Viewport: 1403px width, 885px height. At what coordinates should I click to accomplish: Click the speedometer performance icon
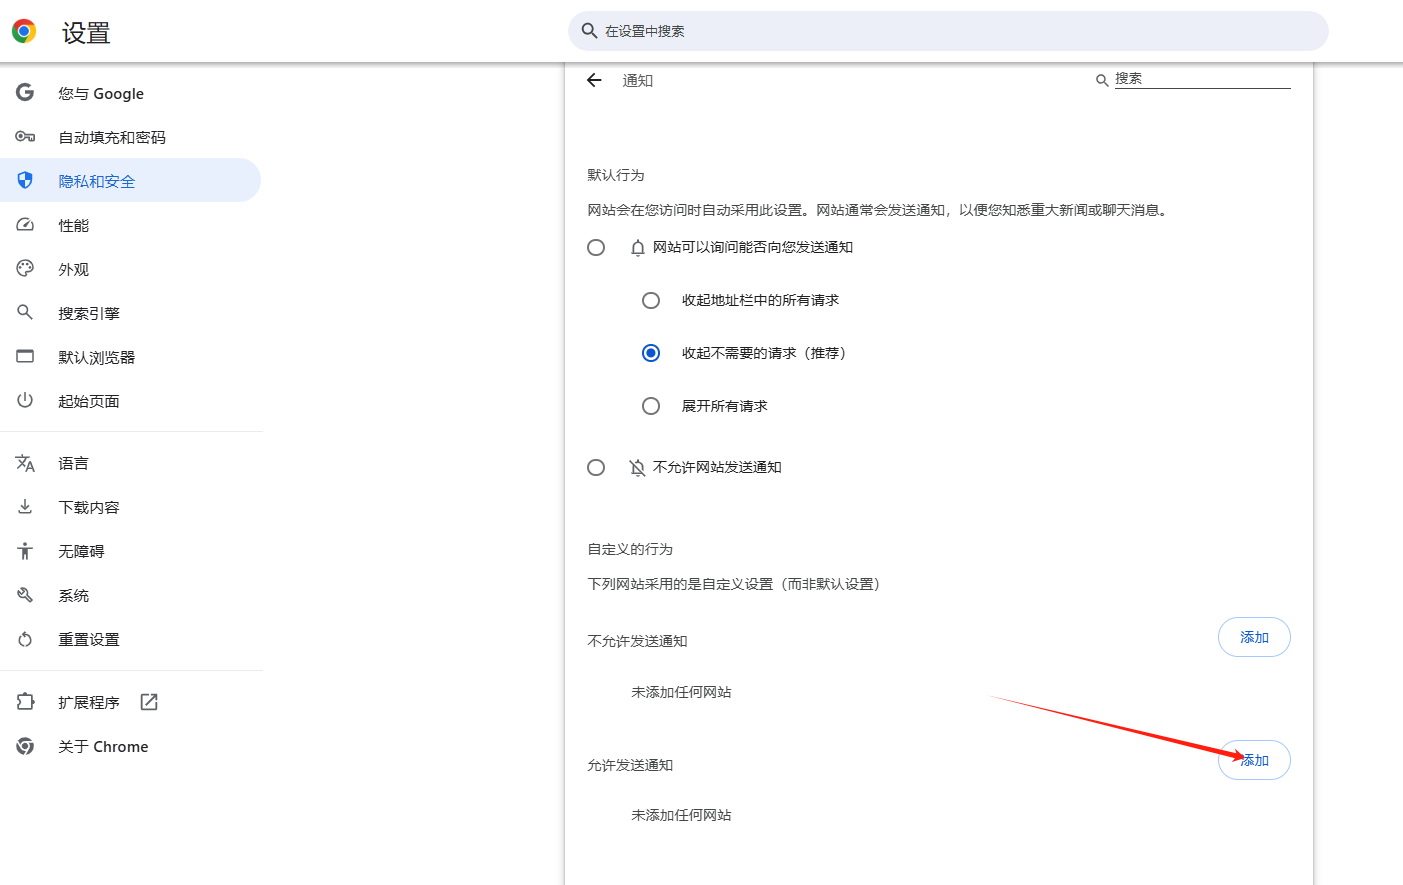click(25, 225)
